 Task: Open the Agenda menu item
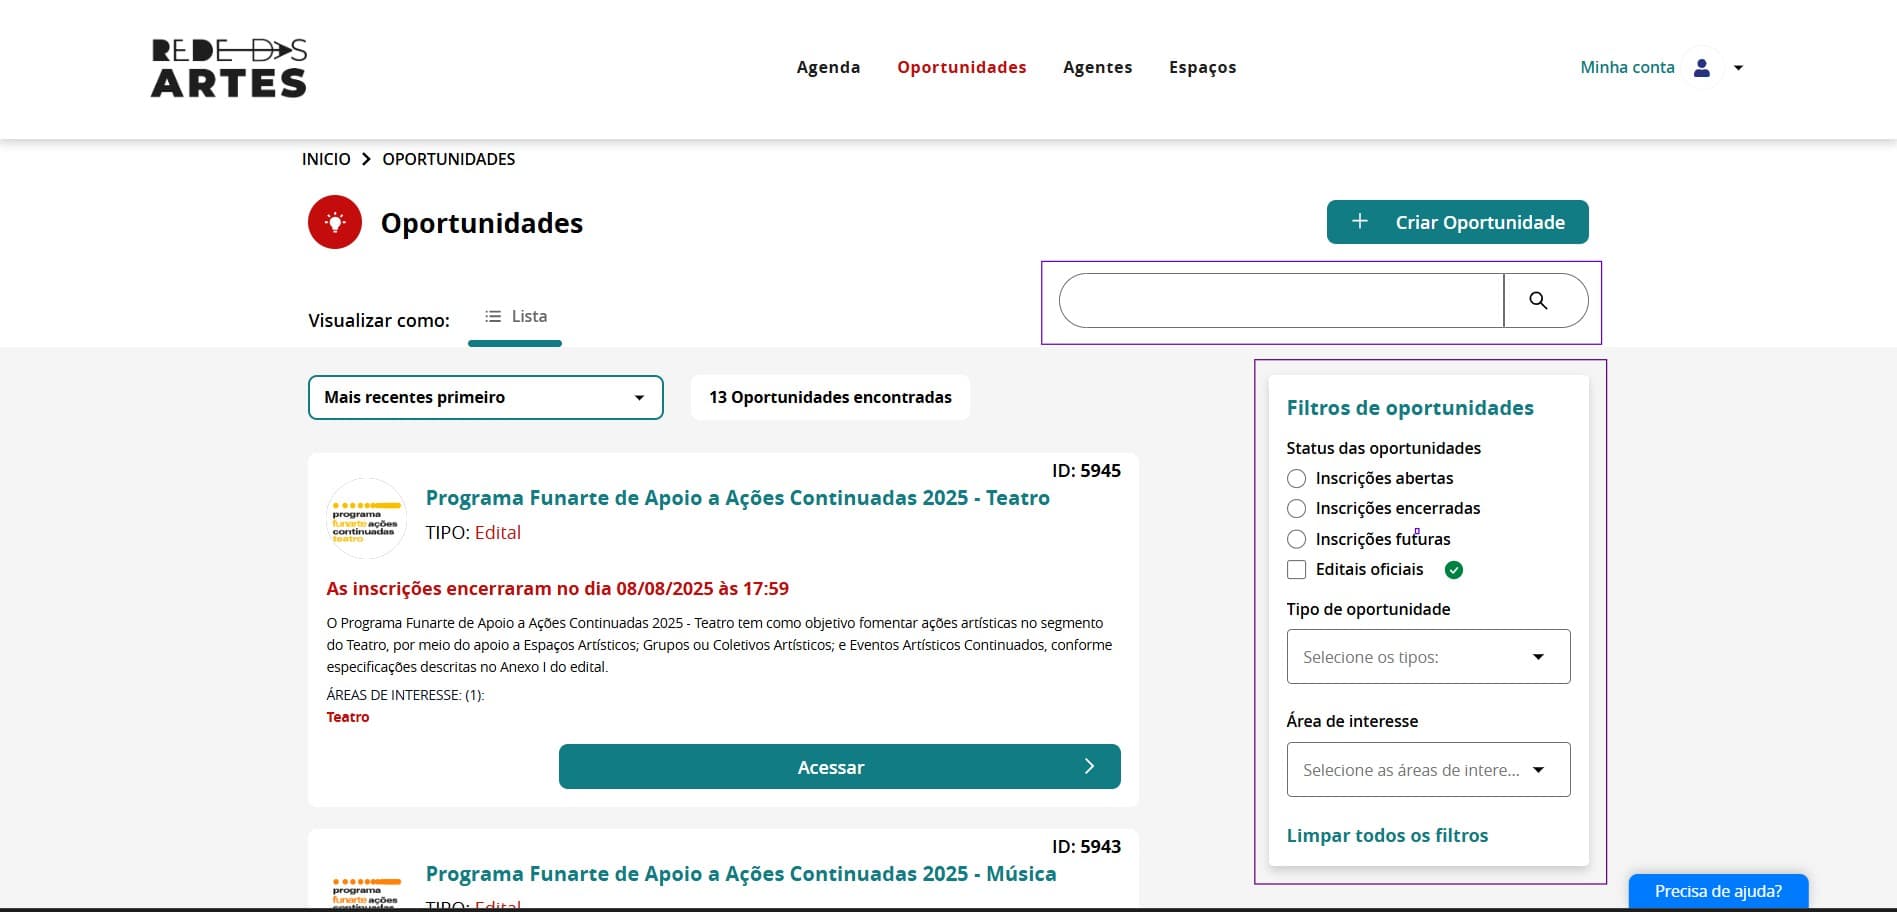(828, 67)
